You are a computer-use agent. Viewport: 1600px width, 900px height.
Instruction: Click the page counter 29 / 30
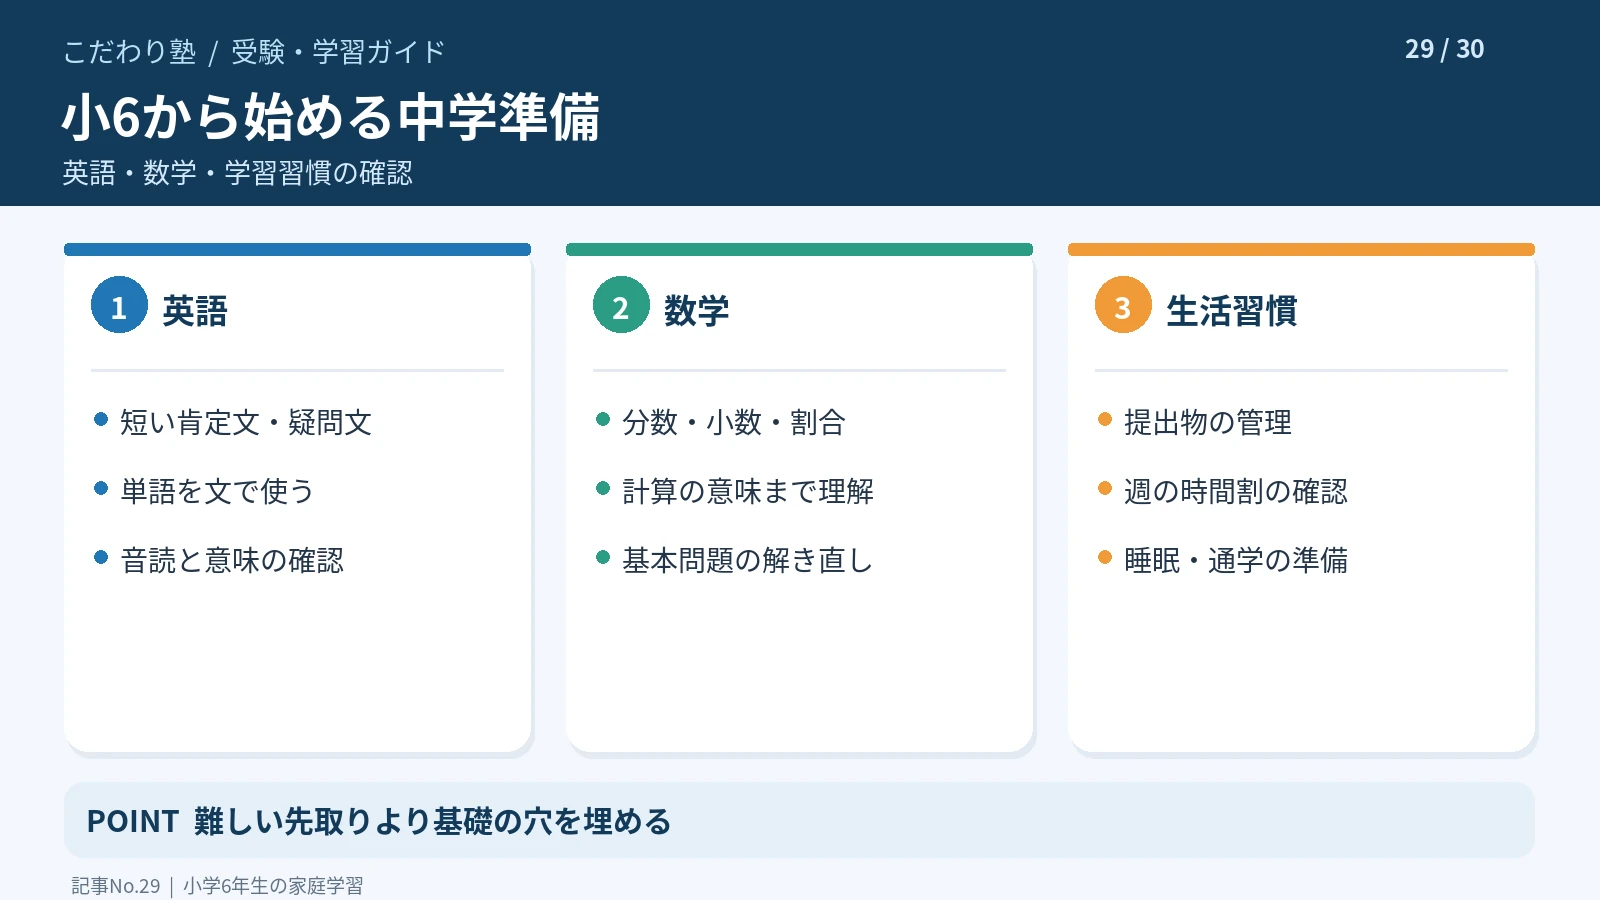click(1444, 49)
